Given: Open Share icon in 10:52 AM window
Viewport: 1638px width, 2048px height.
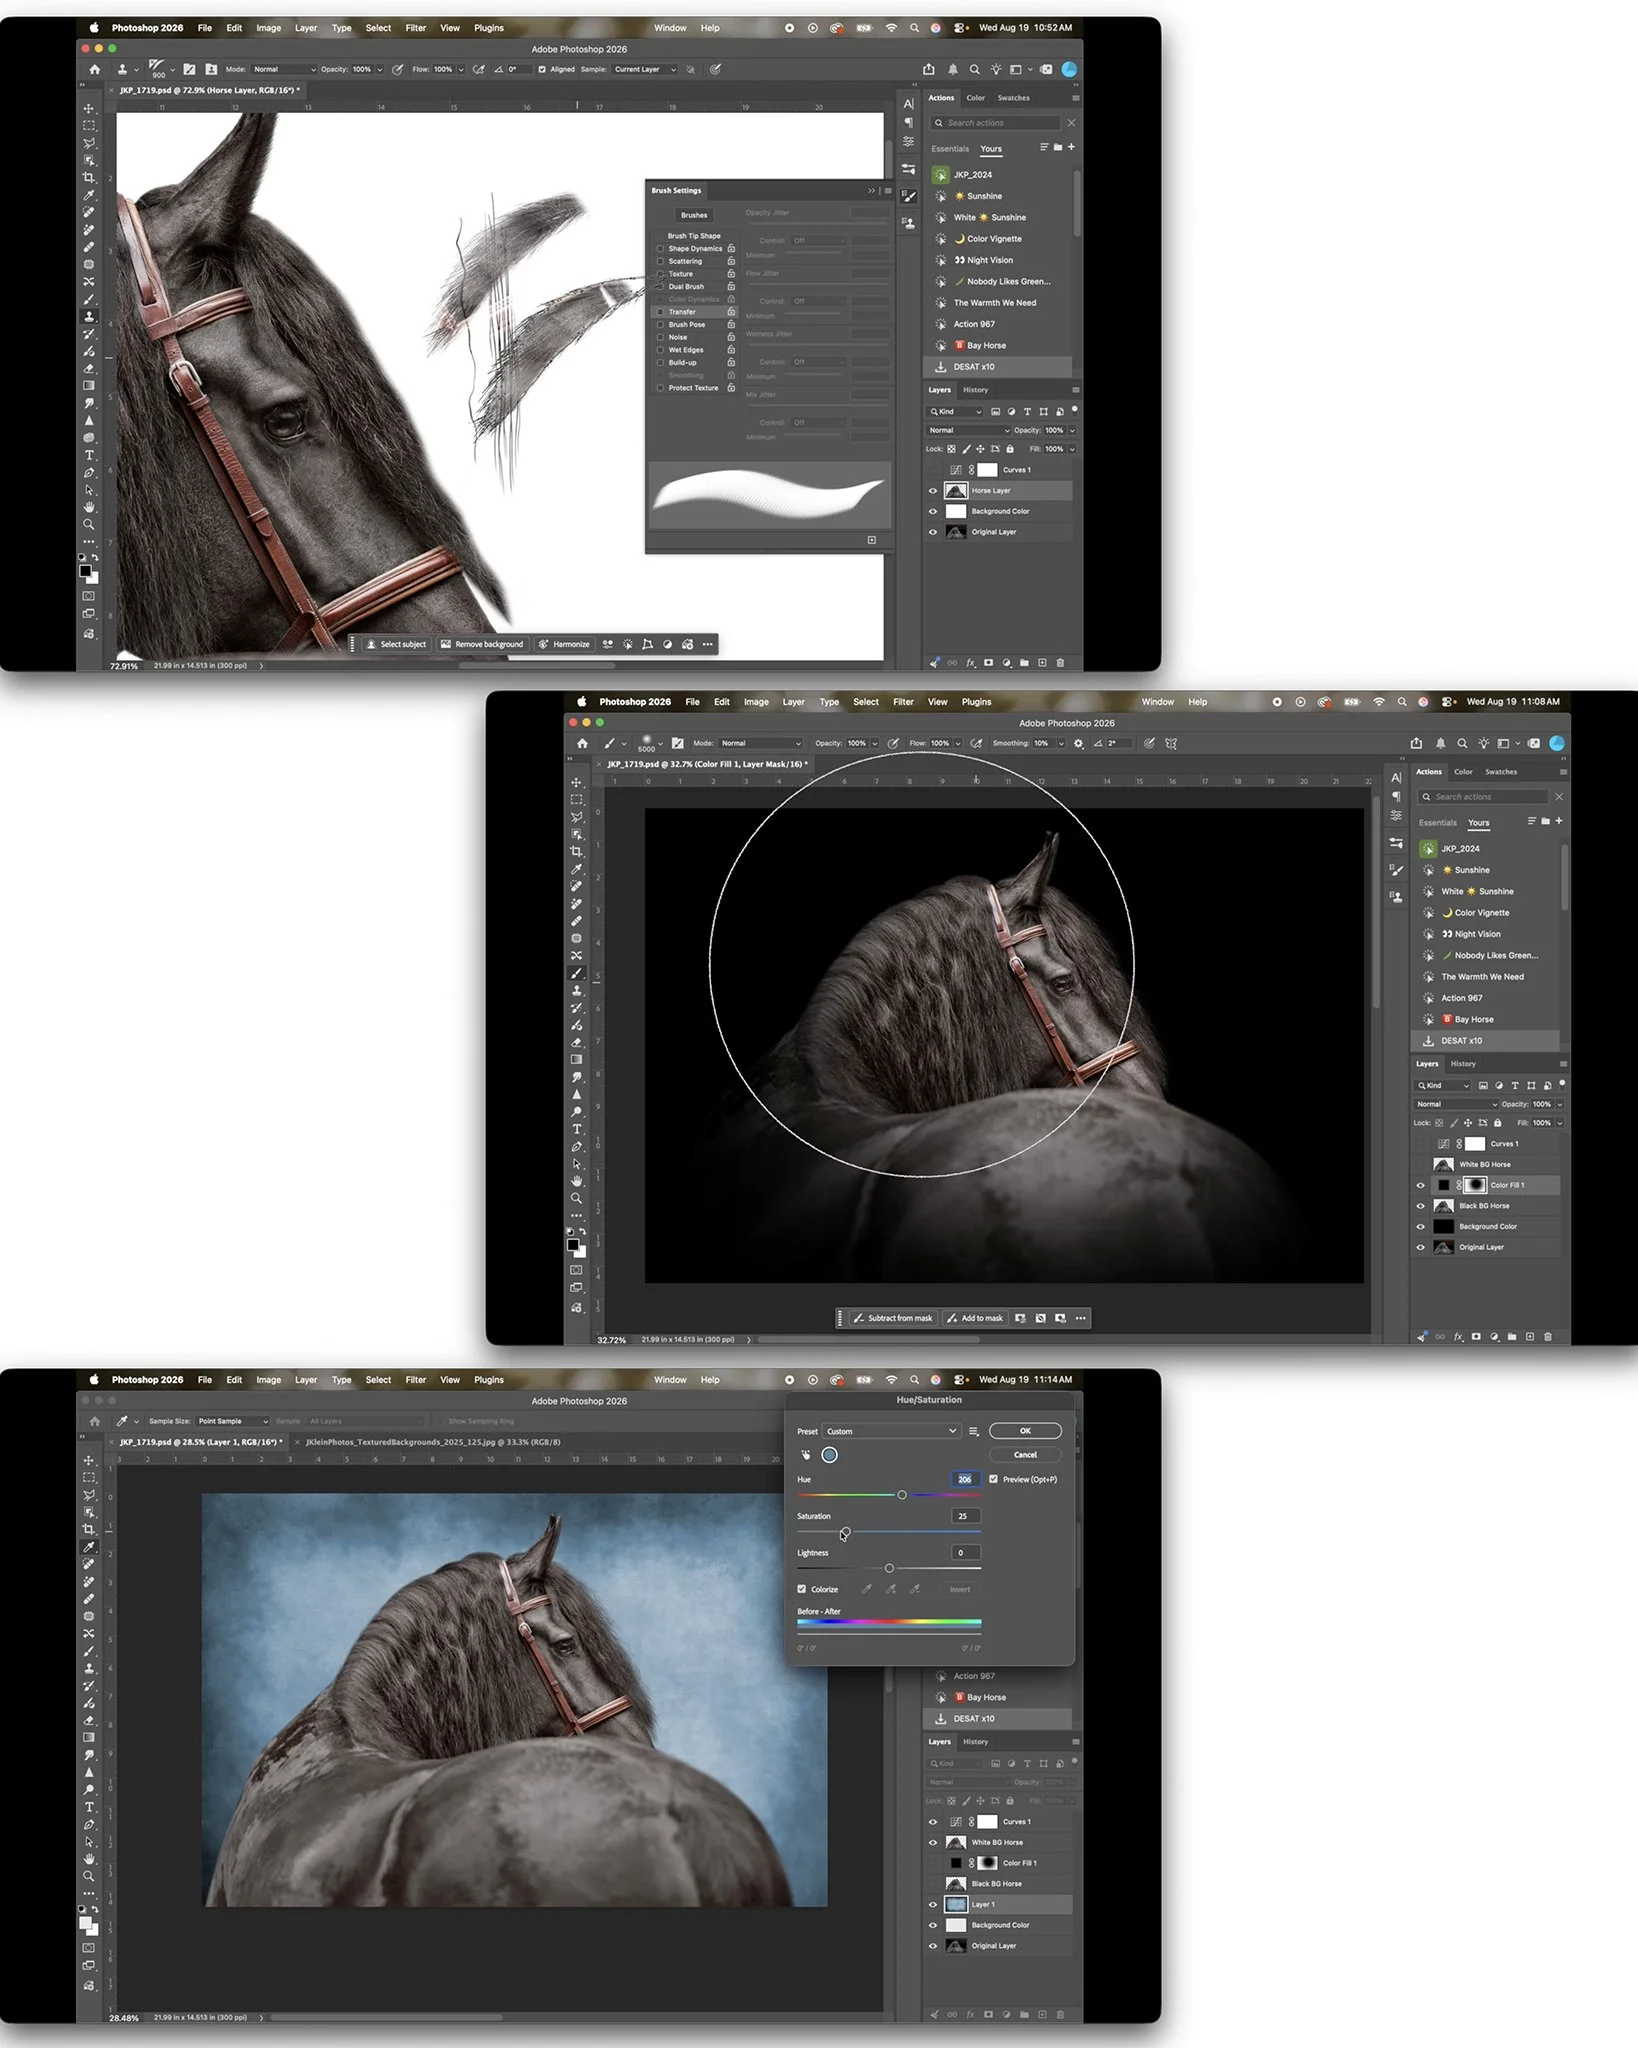Looking at the screenshot, I should pyautogui.click(x=929, y=70).
